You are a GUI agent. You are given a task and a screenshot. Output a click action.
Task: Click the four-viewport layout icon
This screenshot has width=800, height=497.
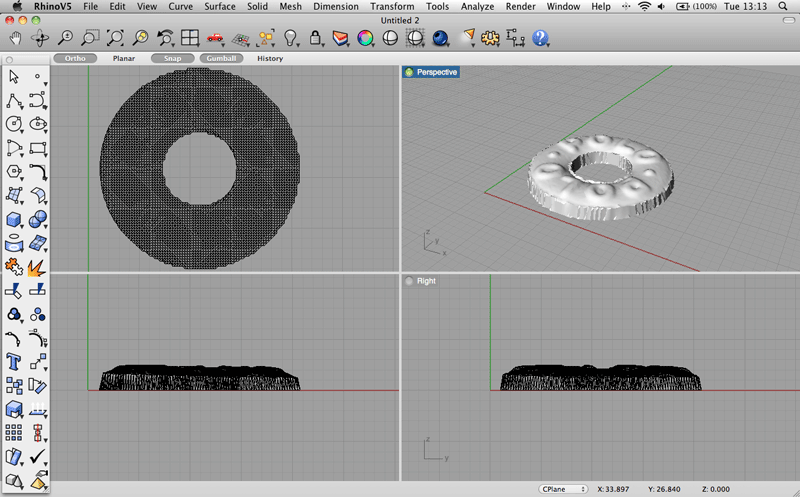189,39
